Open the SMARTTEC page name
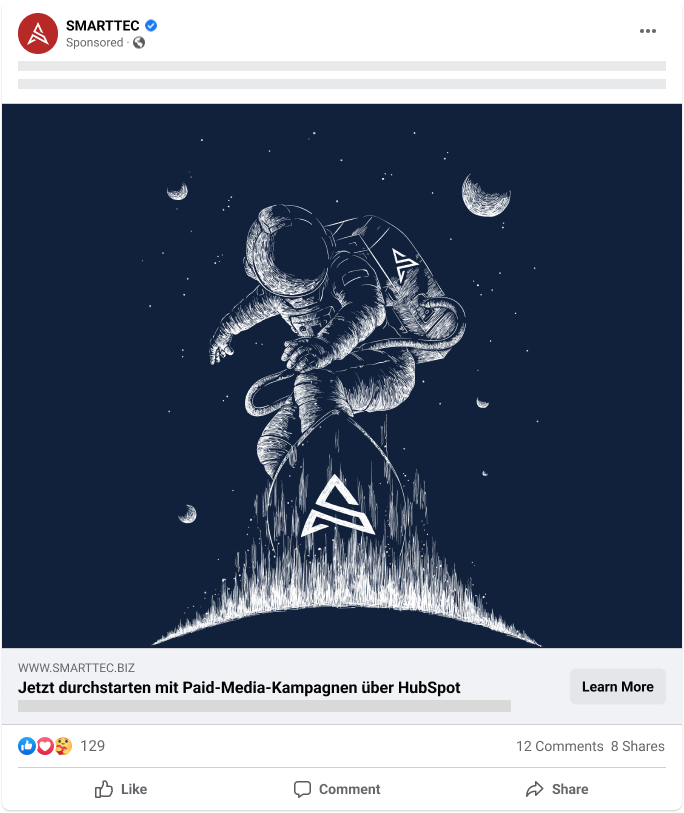Image resolution: width=684 pixels, height=813 pixels. click(x=103, y=25)
